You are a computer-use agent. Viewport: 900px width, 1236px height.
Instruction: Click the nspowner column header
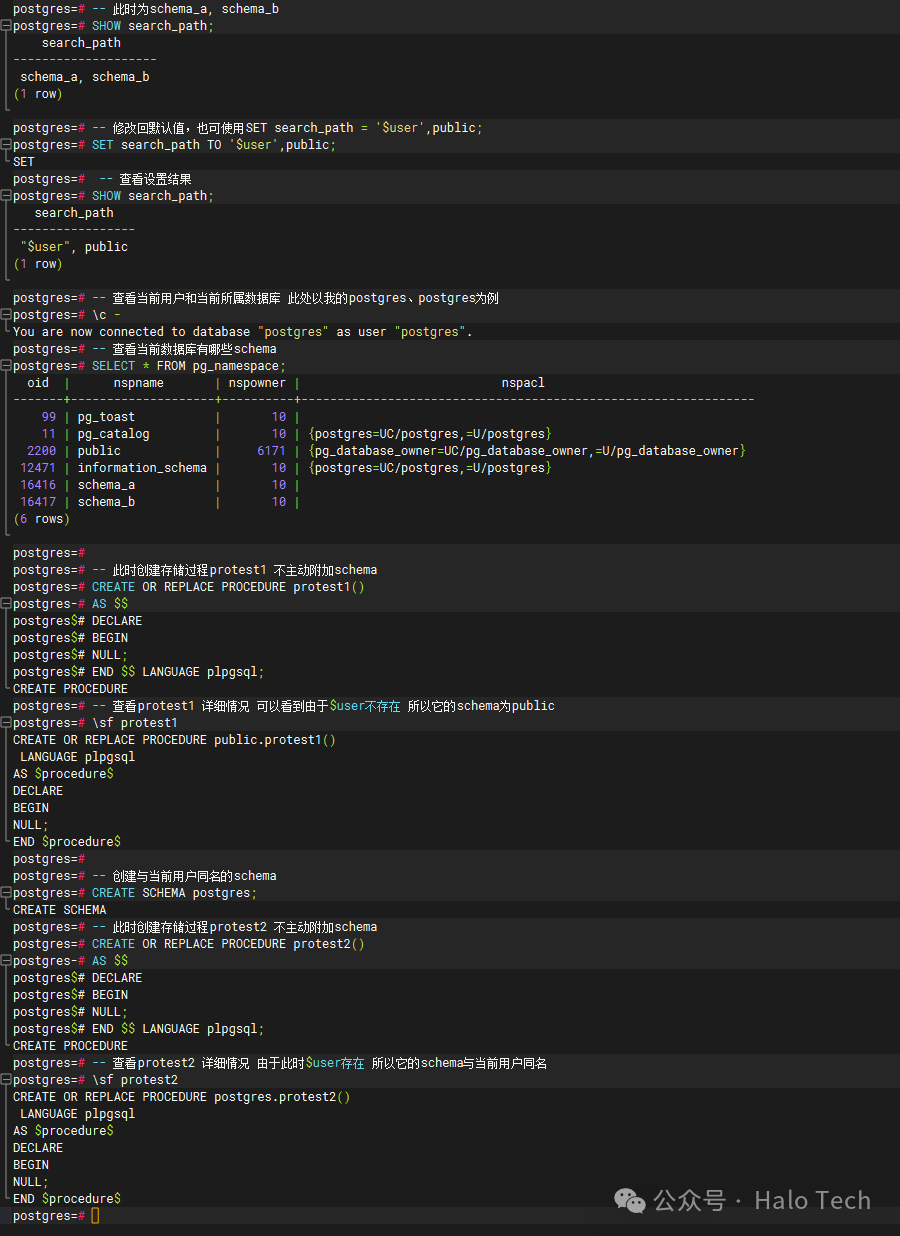click(x=257, y=383)
